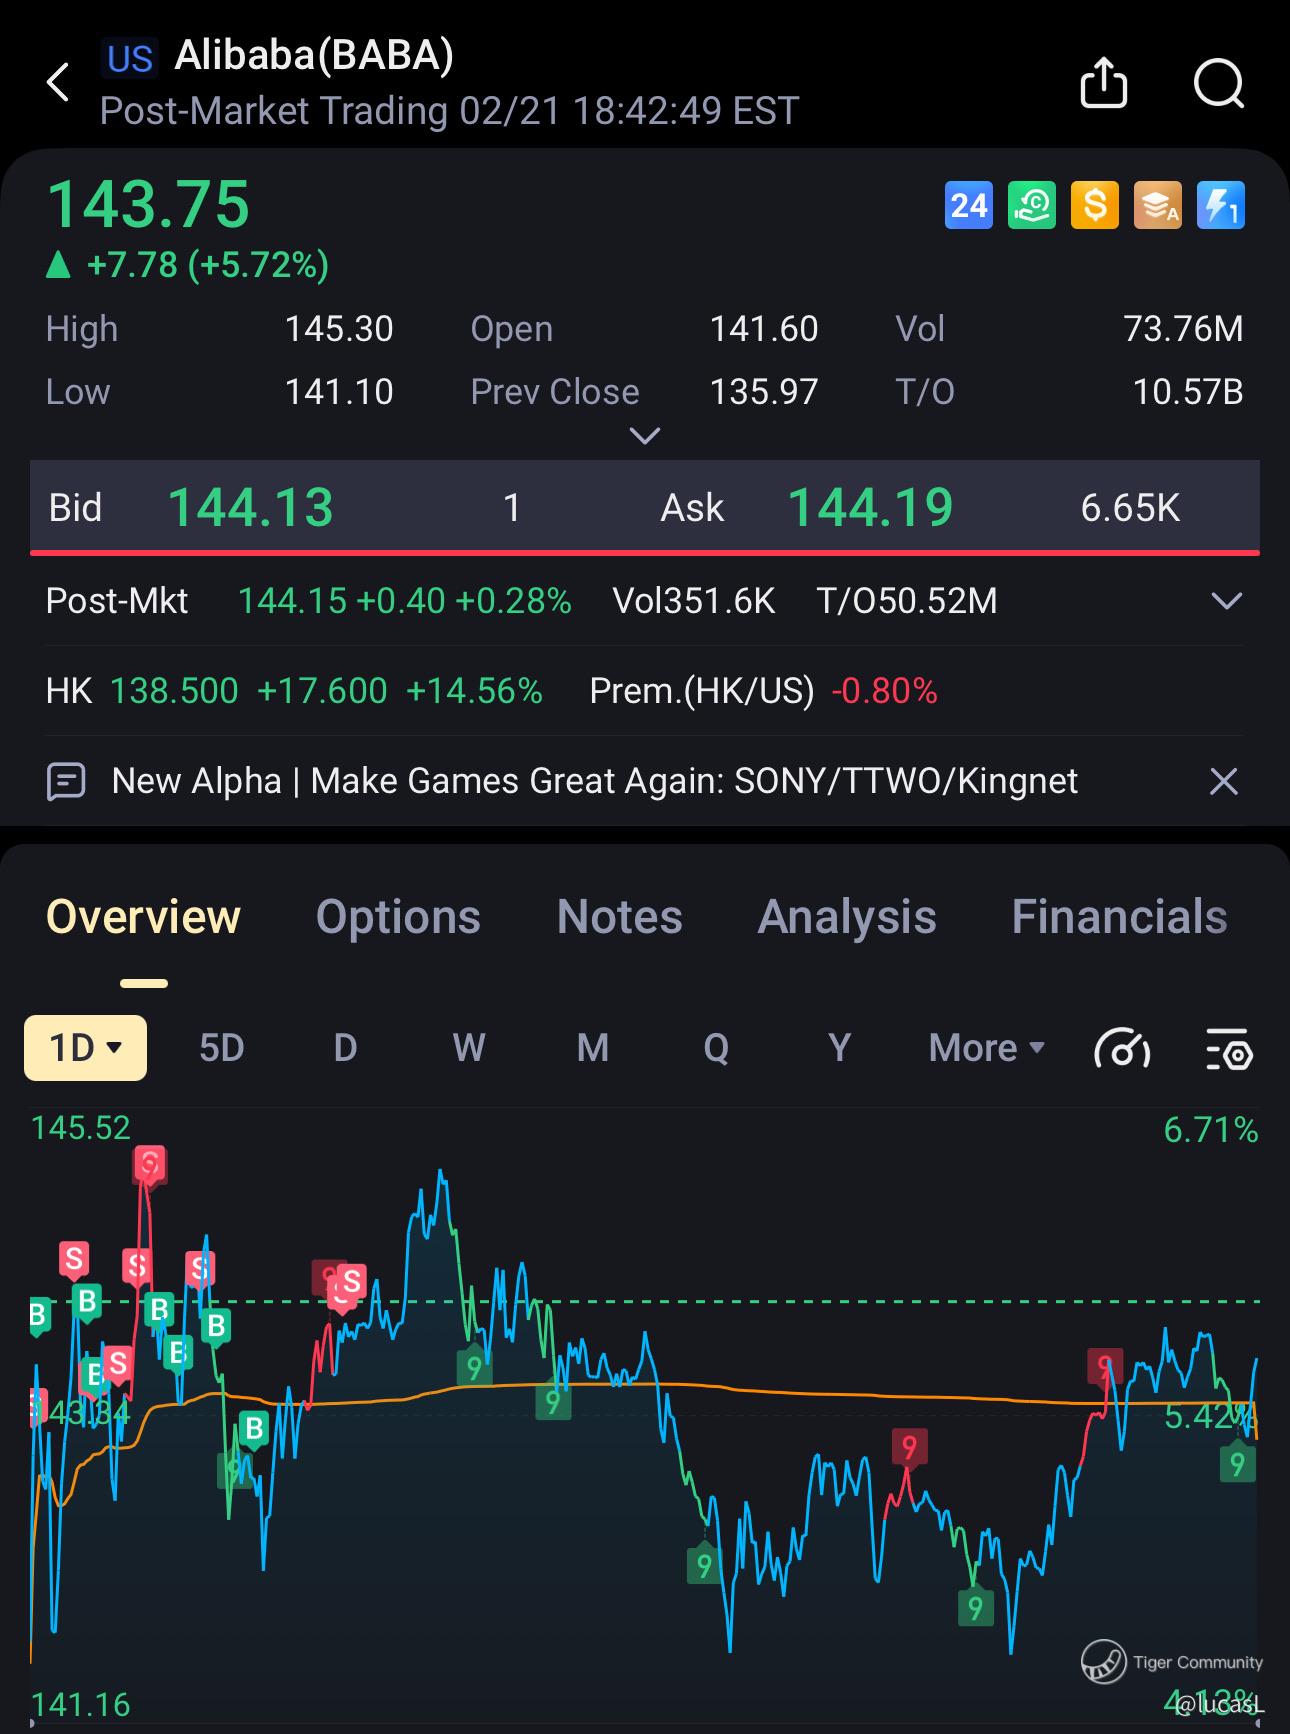Image resolution: width=1290 pixels, height=1734 pixels.
Task: Switch to the Overview tab
Action: point(144,917)
